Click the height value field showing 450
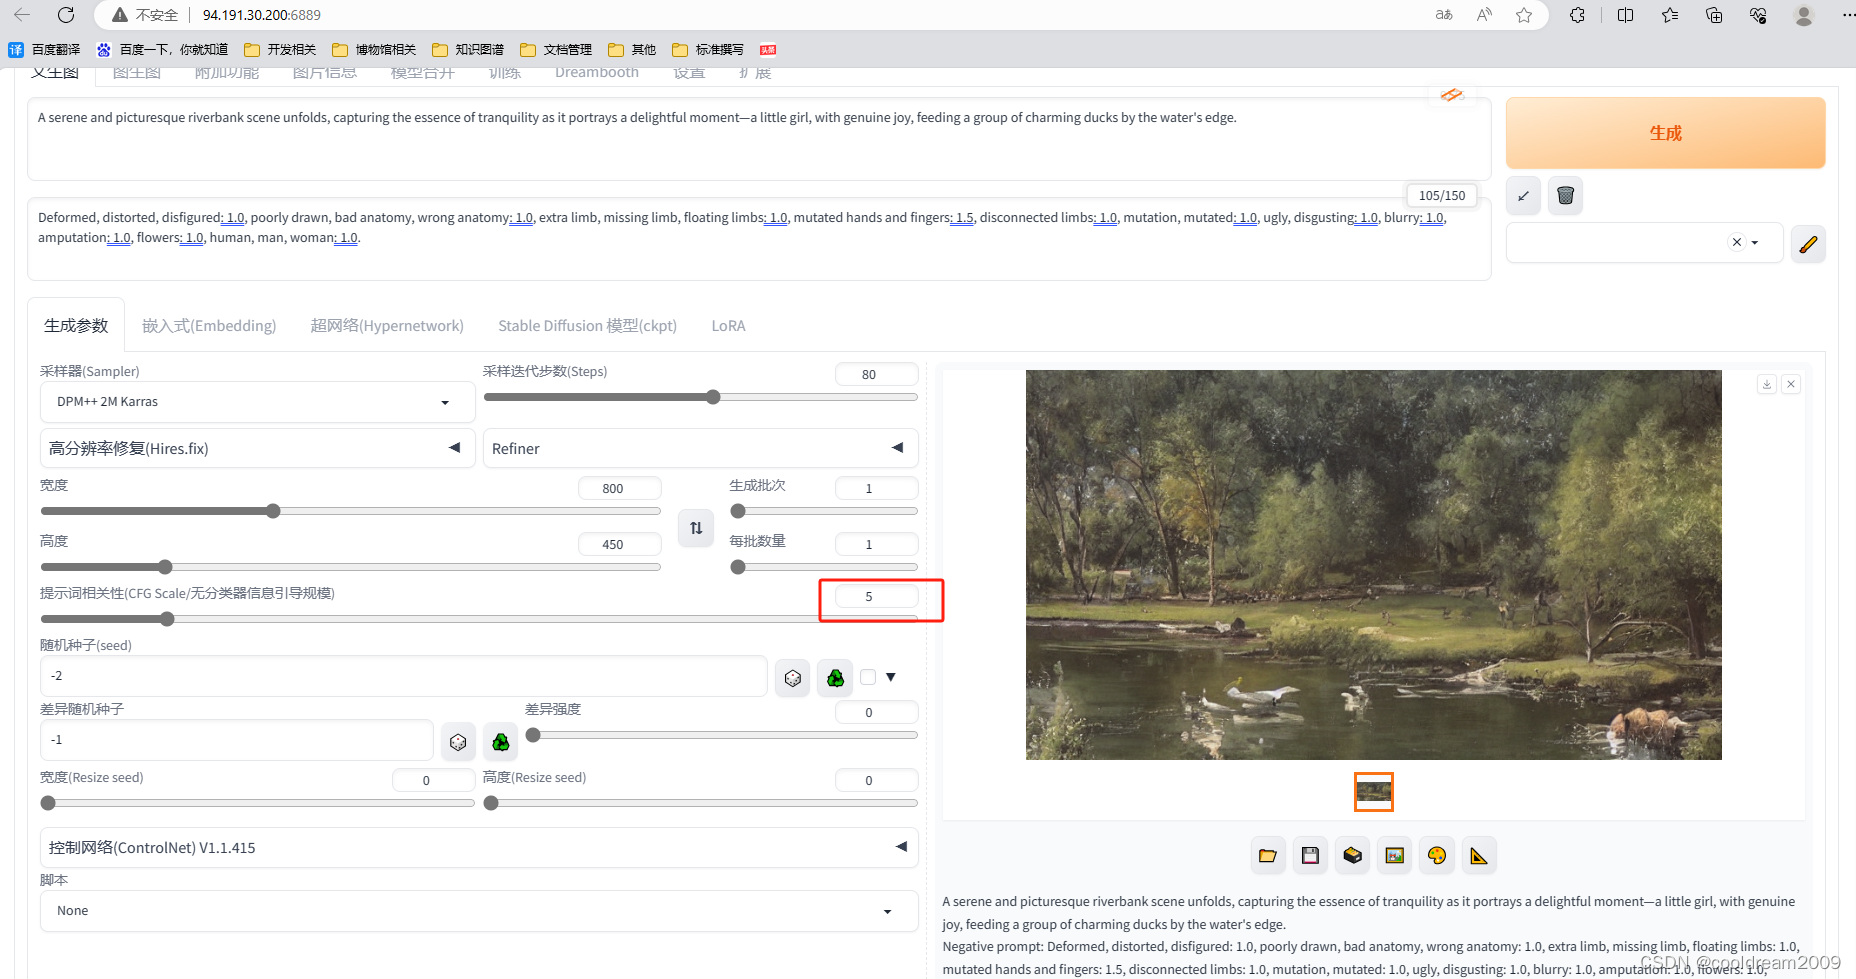The height and width of the screenshot is (979, 1856). [620, 544]
